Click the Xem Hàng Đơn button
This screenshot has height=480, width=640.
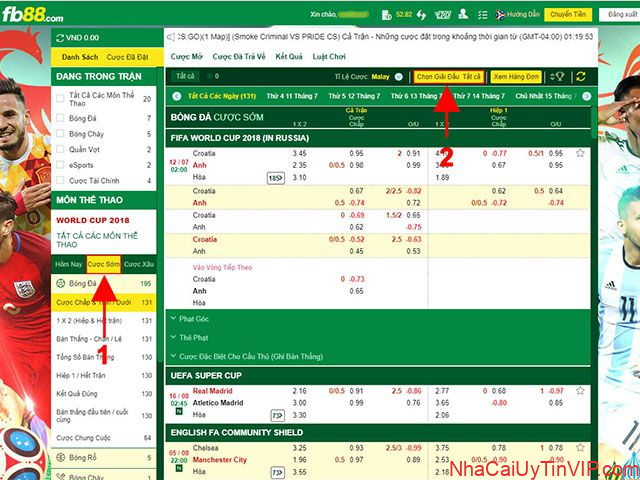[x=516, y=77]
